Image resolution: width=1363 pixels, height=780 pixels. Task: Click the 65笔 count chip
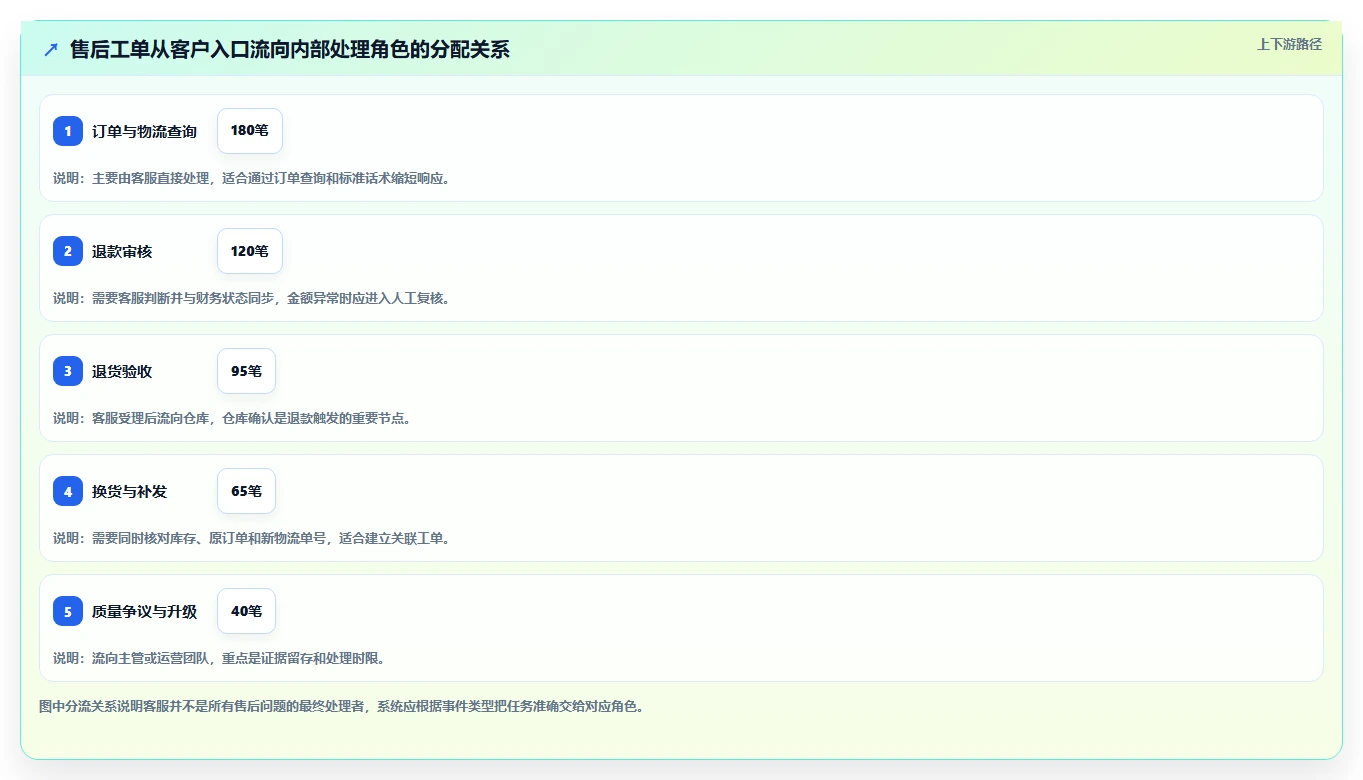point(246,491)
